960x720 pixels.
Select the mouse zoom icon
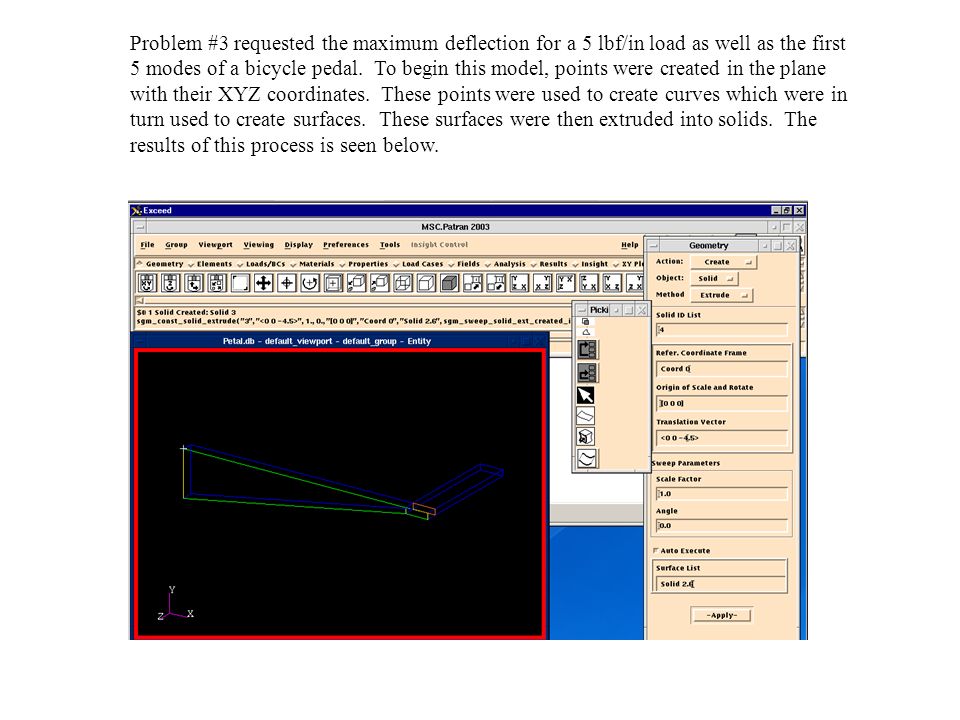tap(217, 283)
